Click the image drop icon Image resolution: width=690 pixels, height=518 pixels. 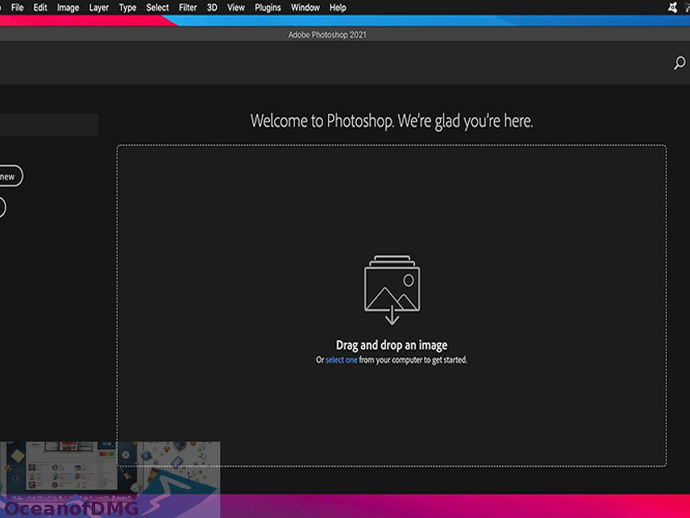(x=392, y=290)
